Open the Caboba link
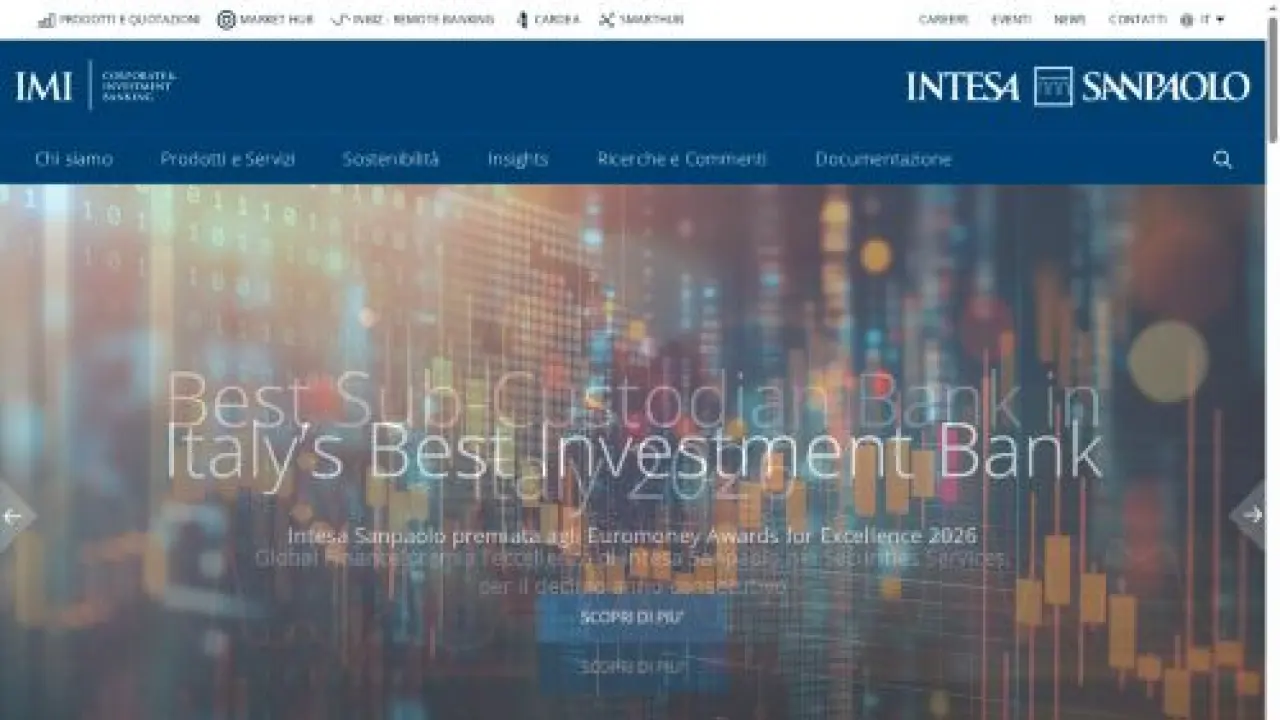The image size is (1280, 720). pyautogui.click(x=557, y=19)
